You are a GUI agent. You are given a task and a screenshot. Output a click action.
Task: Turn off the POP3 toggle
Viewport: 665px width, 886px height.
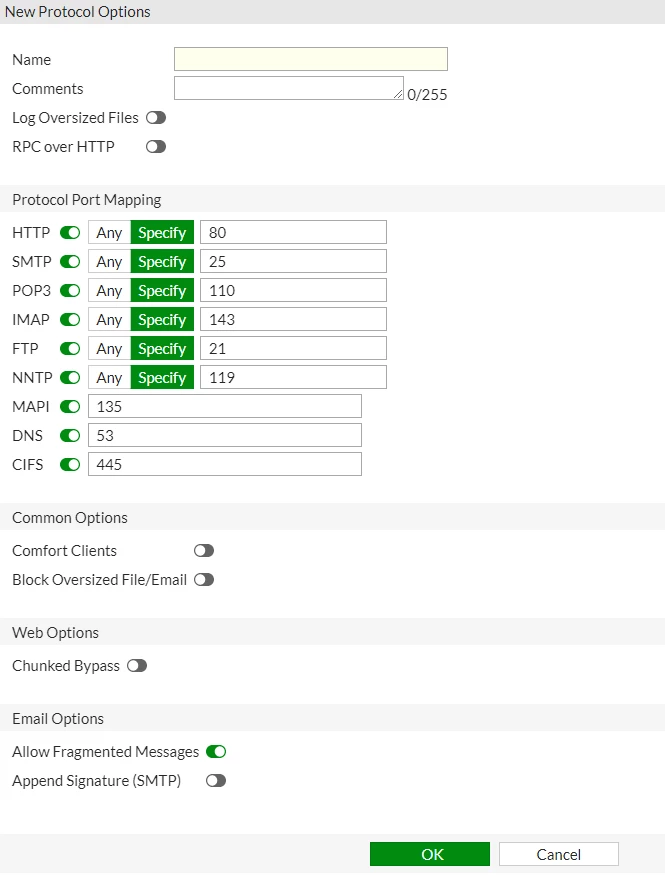click(70, 290)
